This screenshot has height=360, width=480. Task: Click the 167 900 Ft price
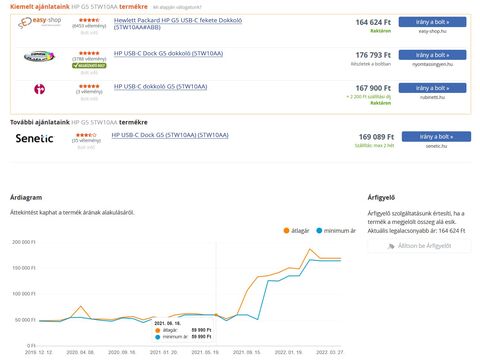373,88
